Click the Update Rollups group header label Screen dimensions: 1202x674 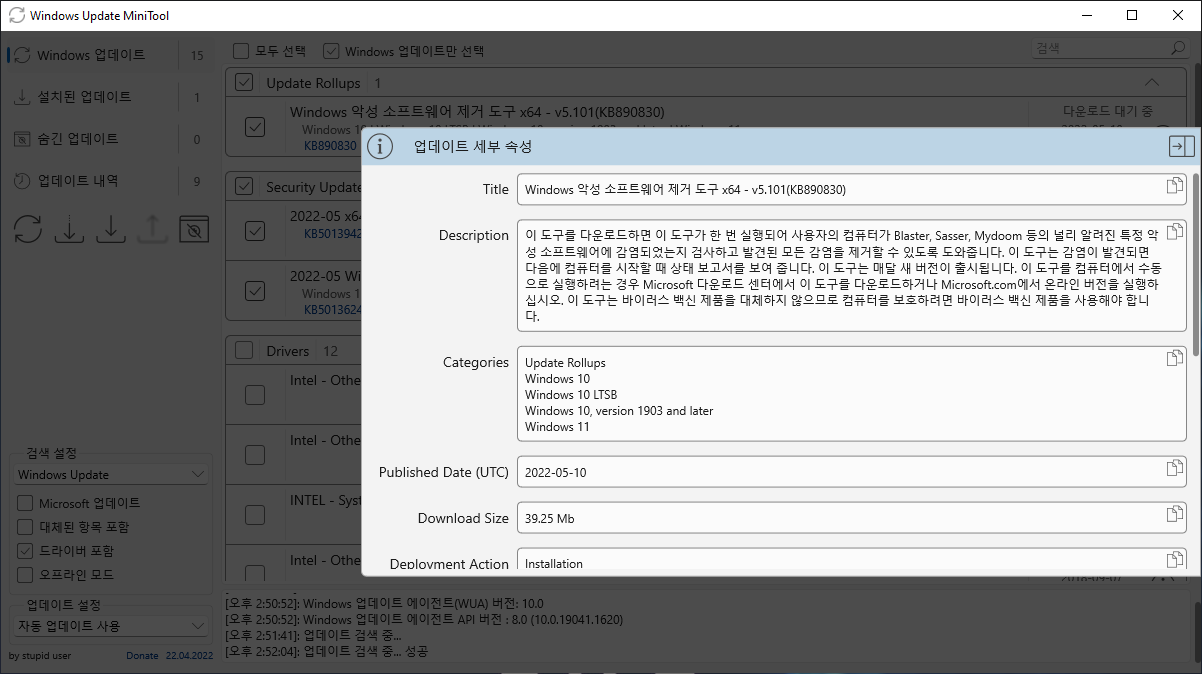tap(313, 83)
